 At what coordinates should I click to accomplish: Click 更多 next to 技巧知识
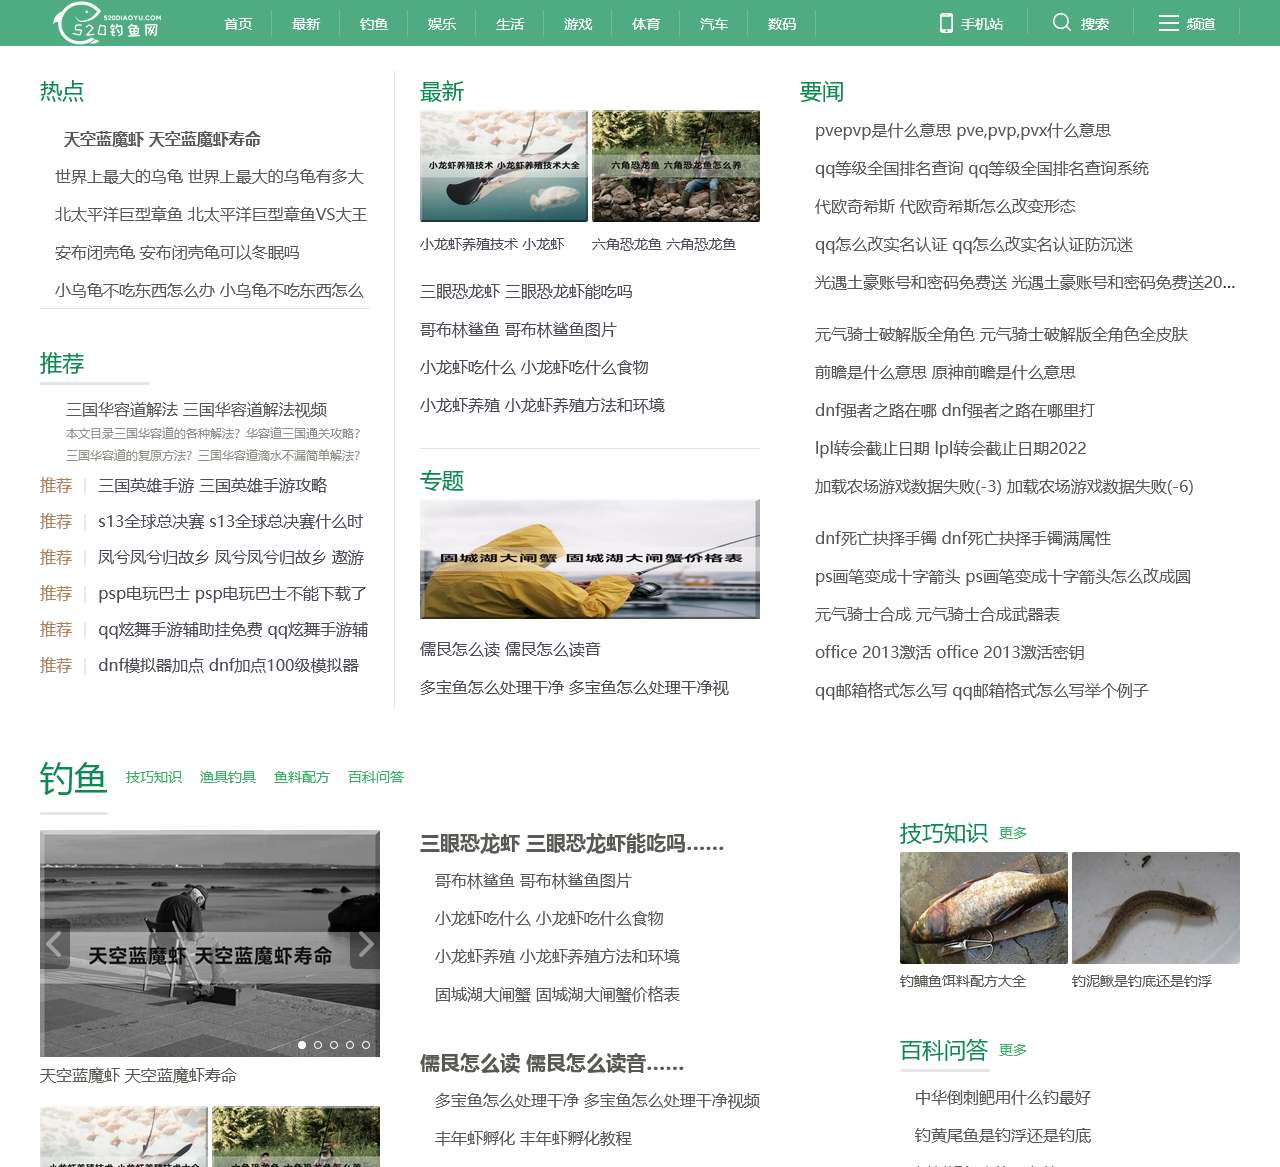[x=1013, y=832]
